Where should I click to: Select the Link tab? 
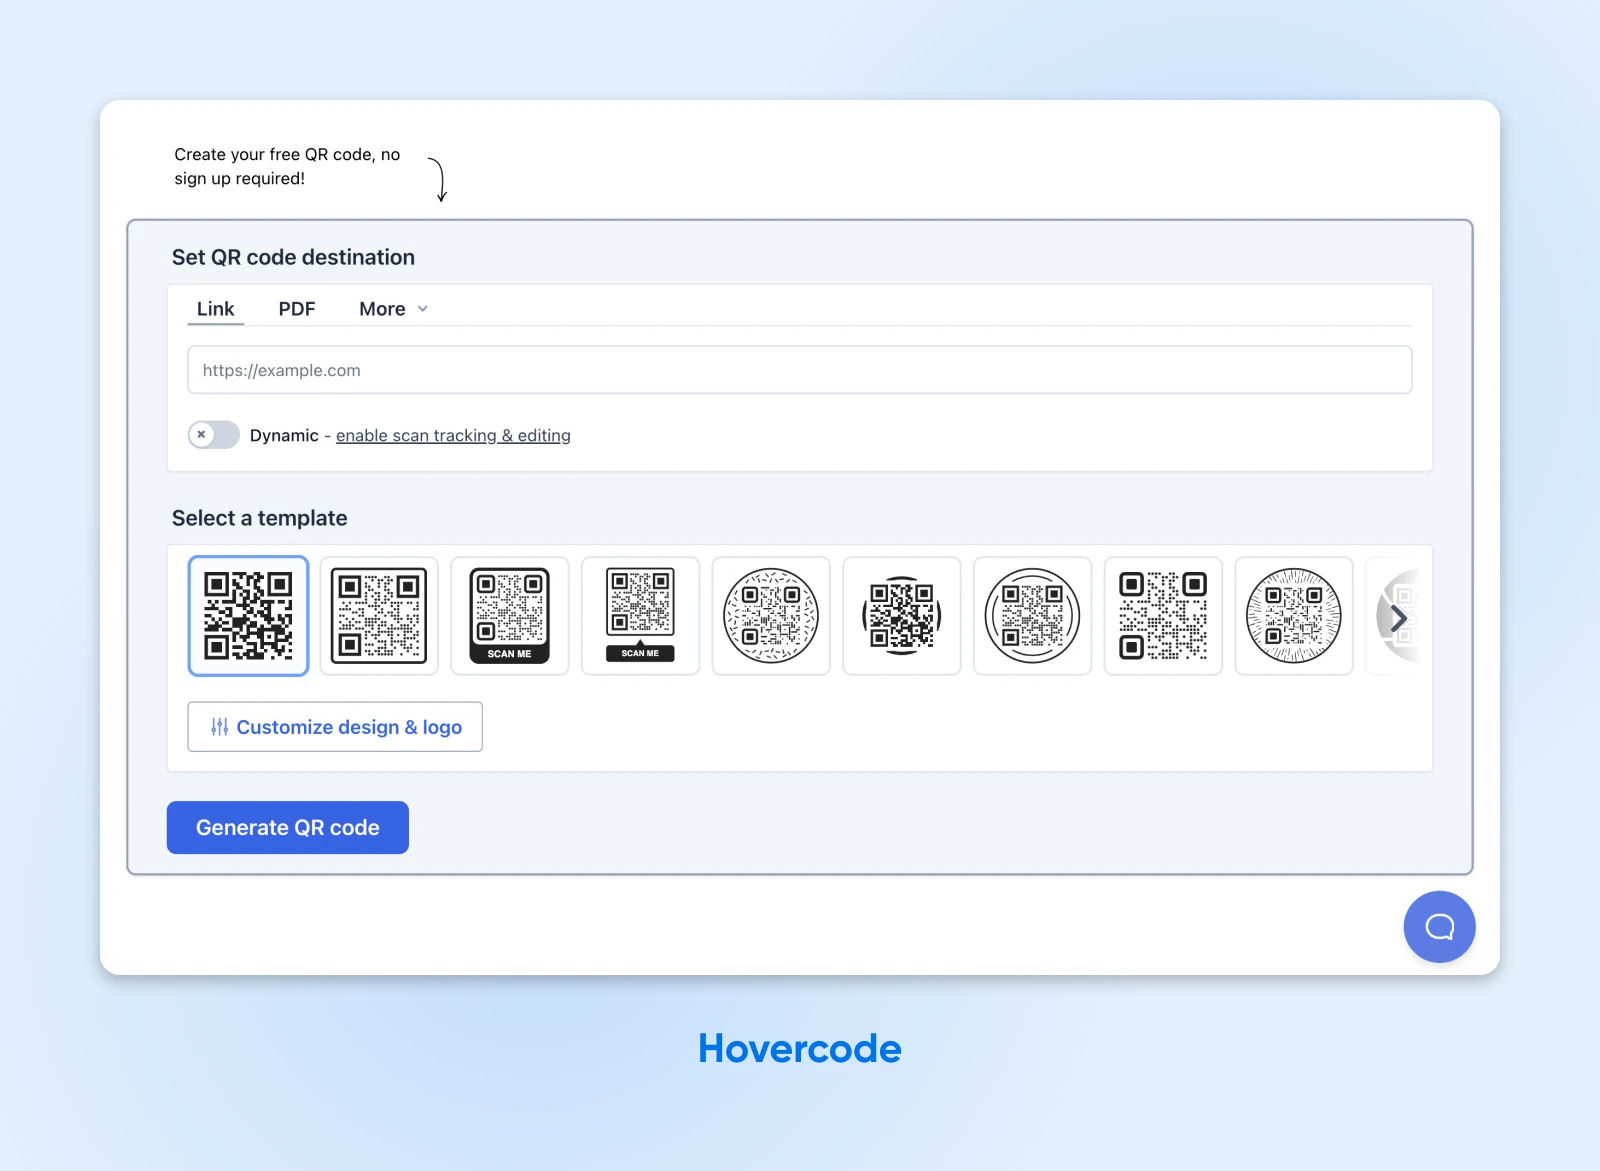tap(215, 309)
